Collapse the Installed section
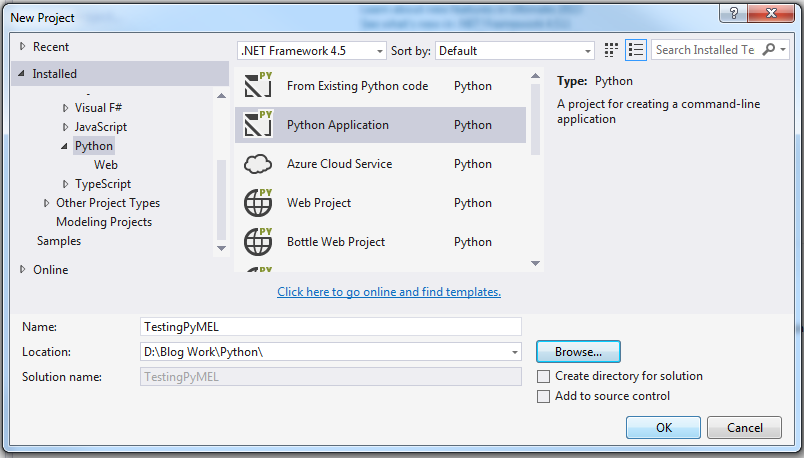The height and width of the screenshot is (458, 804). pyautogui.click(x=21, y=73)
